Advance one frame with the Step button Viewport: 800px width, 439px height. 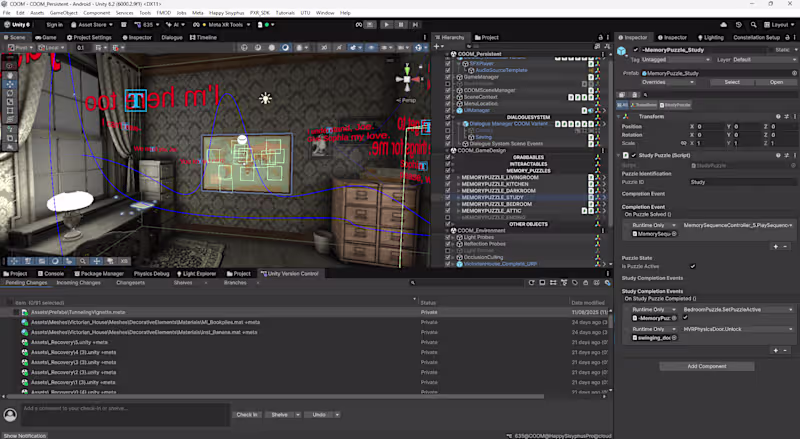pyautogui.click(x=415, y=25)
